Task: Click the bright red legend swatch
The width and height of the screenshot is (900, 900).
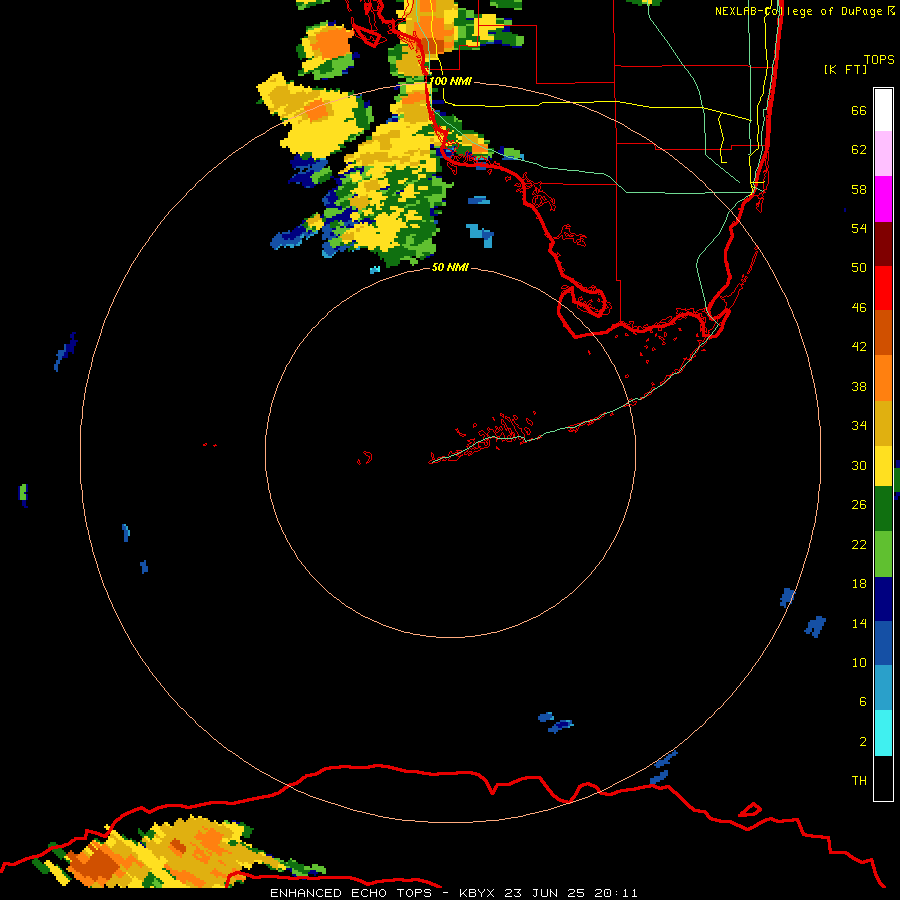Action: click(883, 288)
